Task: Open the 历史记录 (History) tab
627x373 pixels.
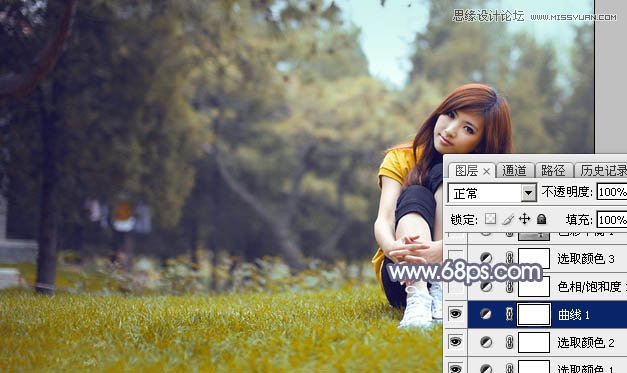Action: [x=602, y=171]
